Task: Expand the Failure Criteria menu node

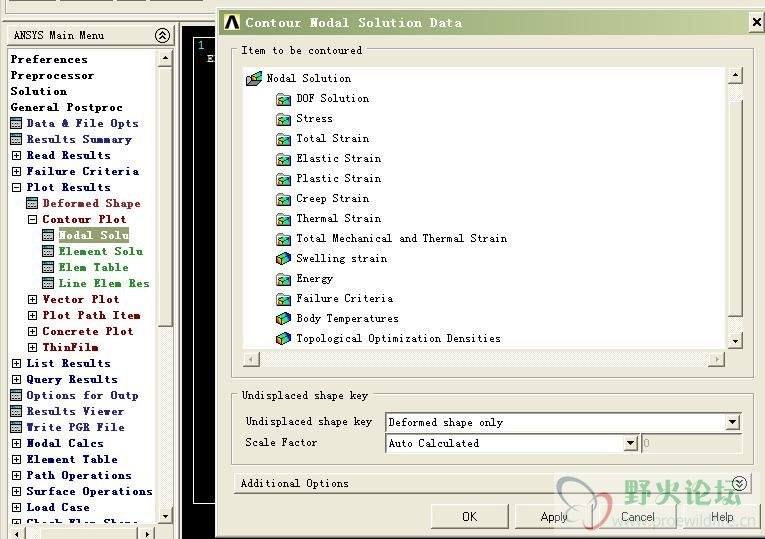Action: [16, 171]
